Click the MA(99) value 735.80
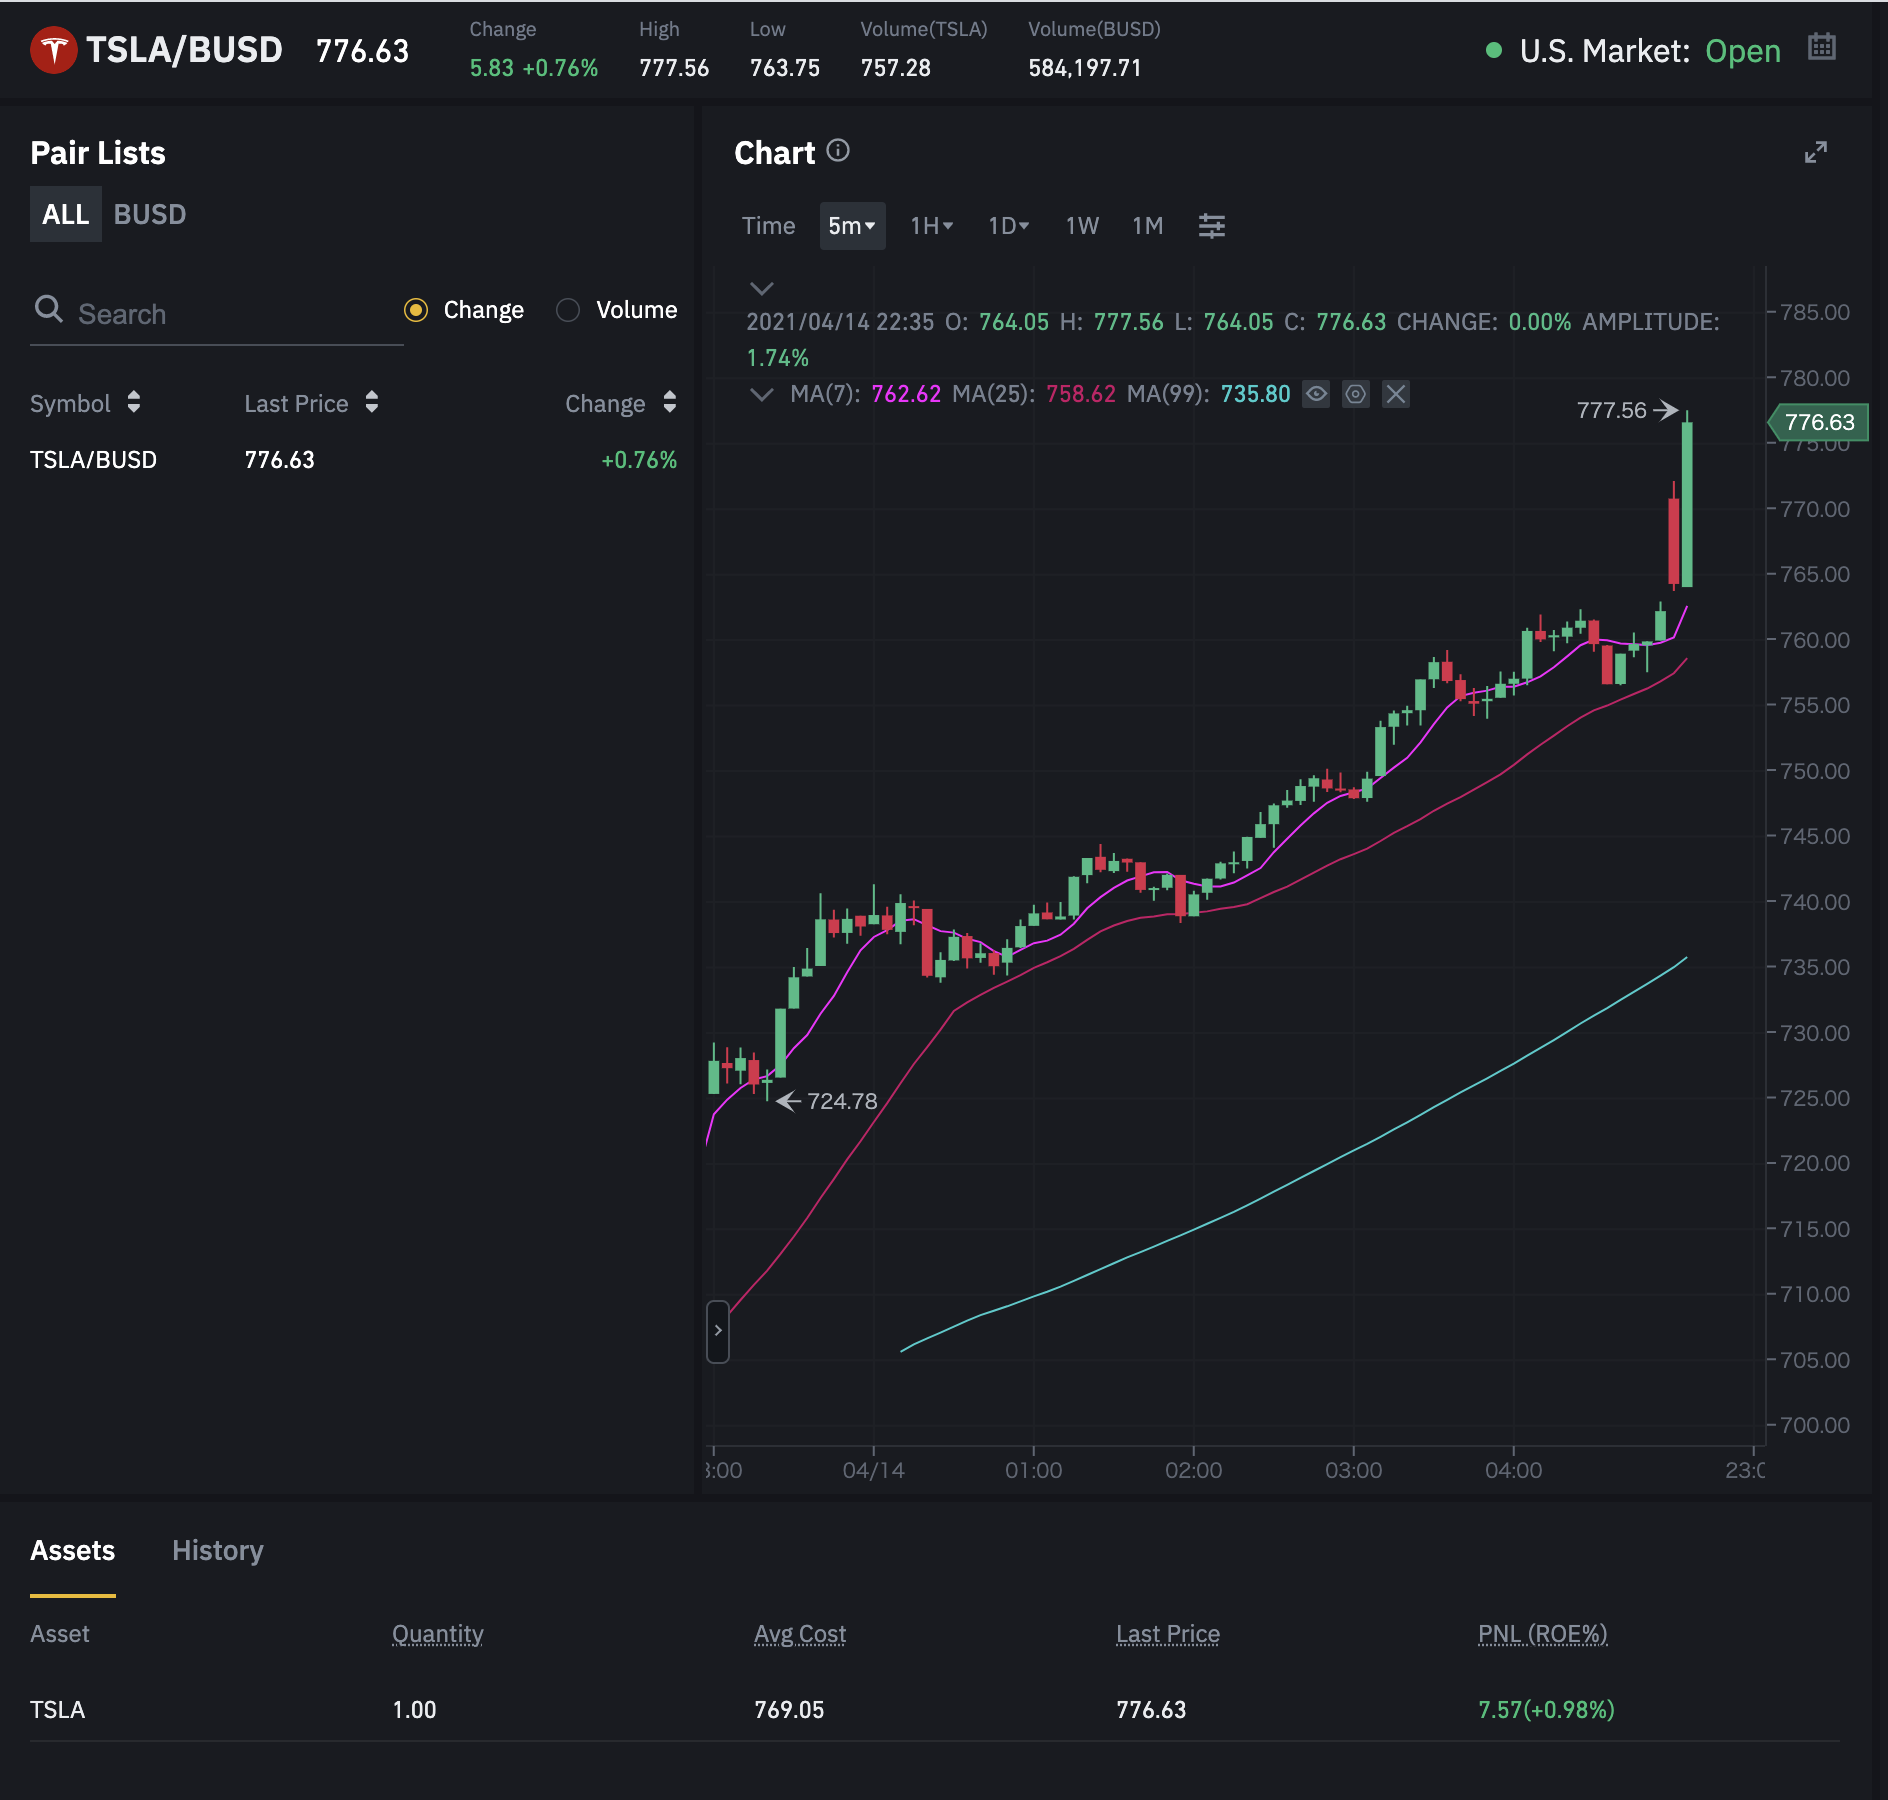The image size is (1888, 1800). point(1256,394)
